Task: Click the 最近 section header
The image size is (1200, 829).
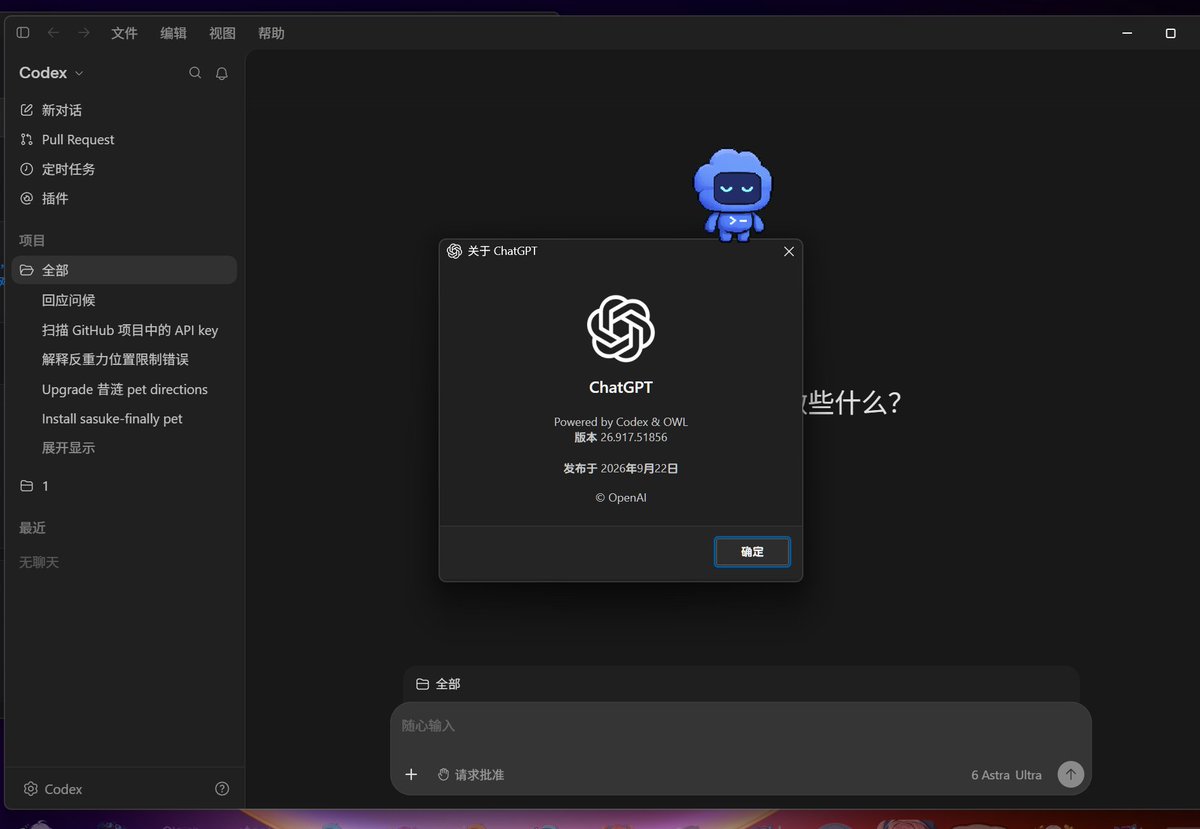Action: pyautogui.click(x=32, y=528)
